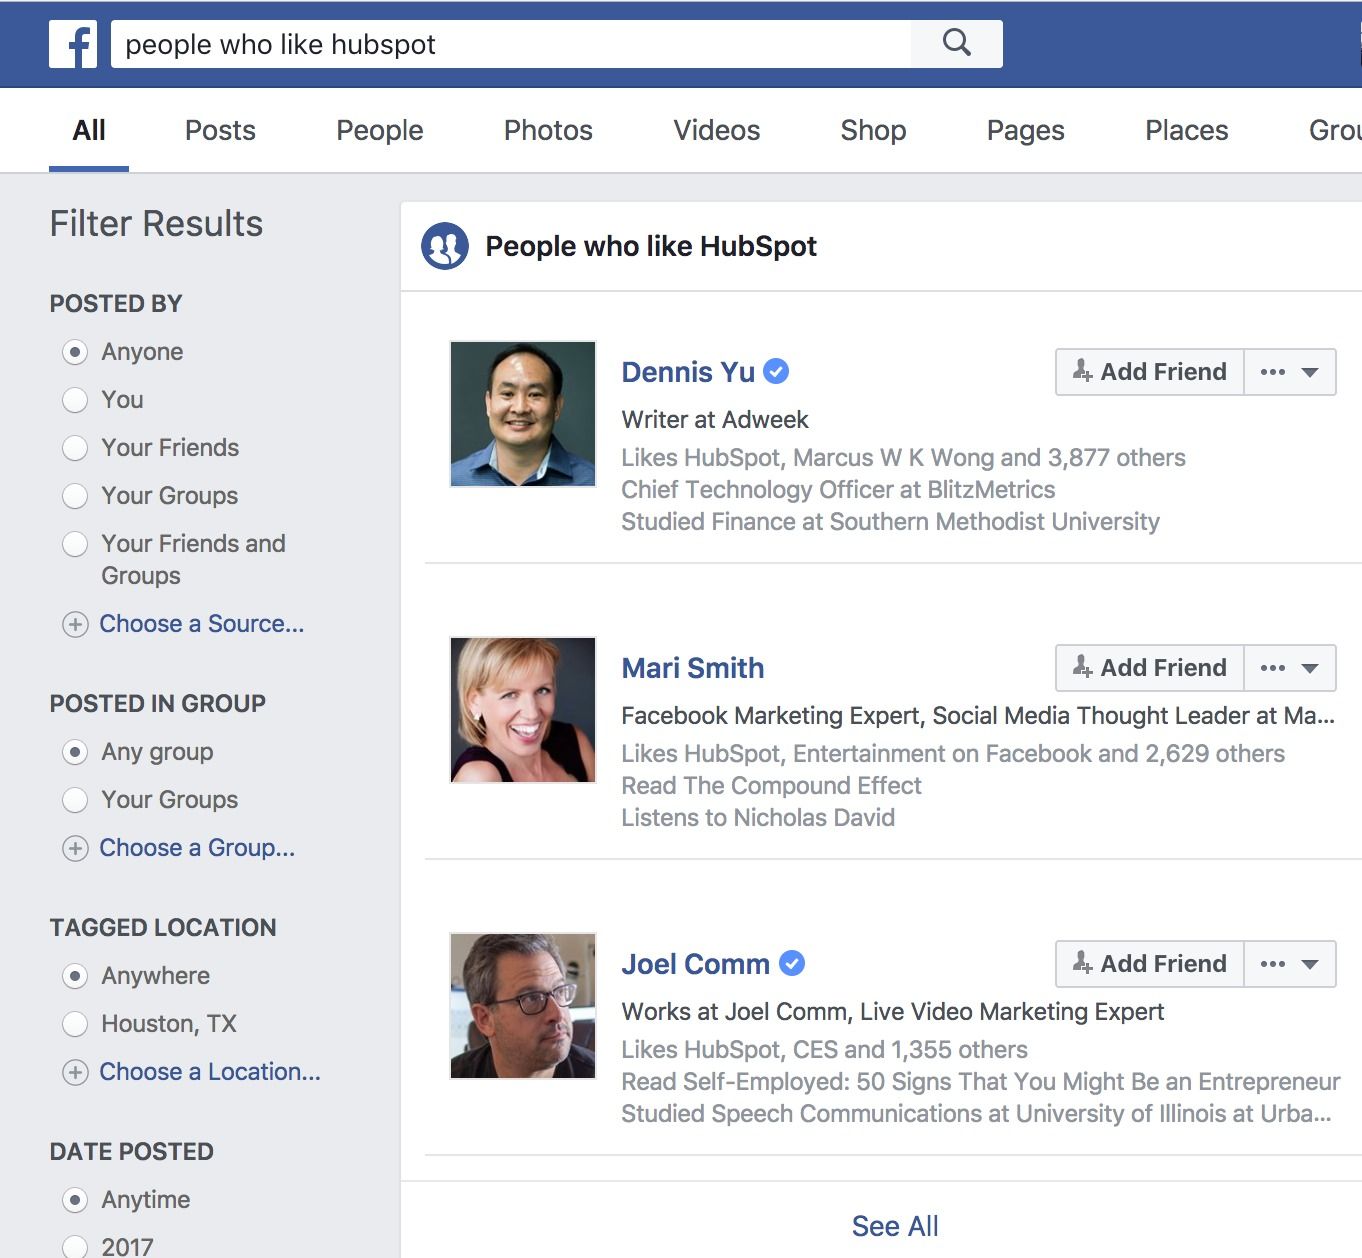Screen dimensions: 1362x1258
Task: Click the search magnifier icon
Action: click(956, 43)
